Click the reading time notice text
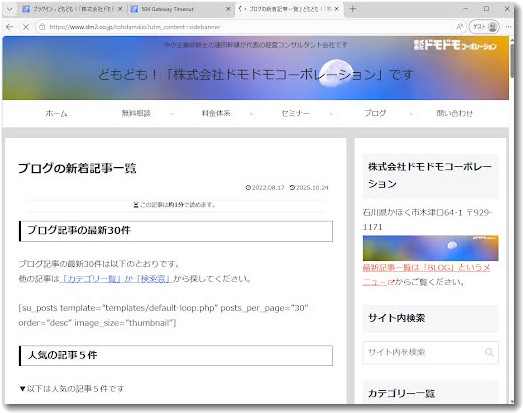The width and height of the screenshot is (523, 413). [x=174, y=205]
